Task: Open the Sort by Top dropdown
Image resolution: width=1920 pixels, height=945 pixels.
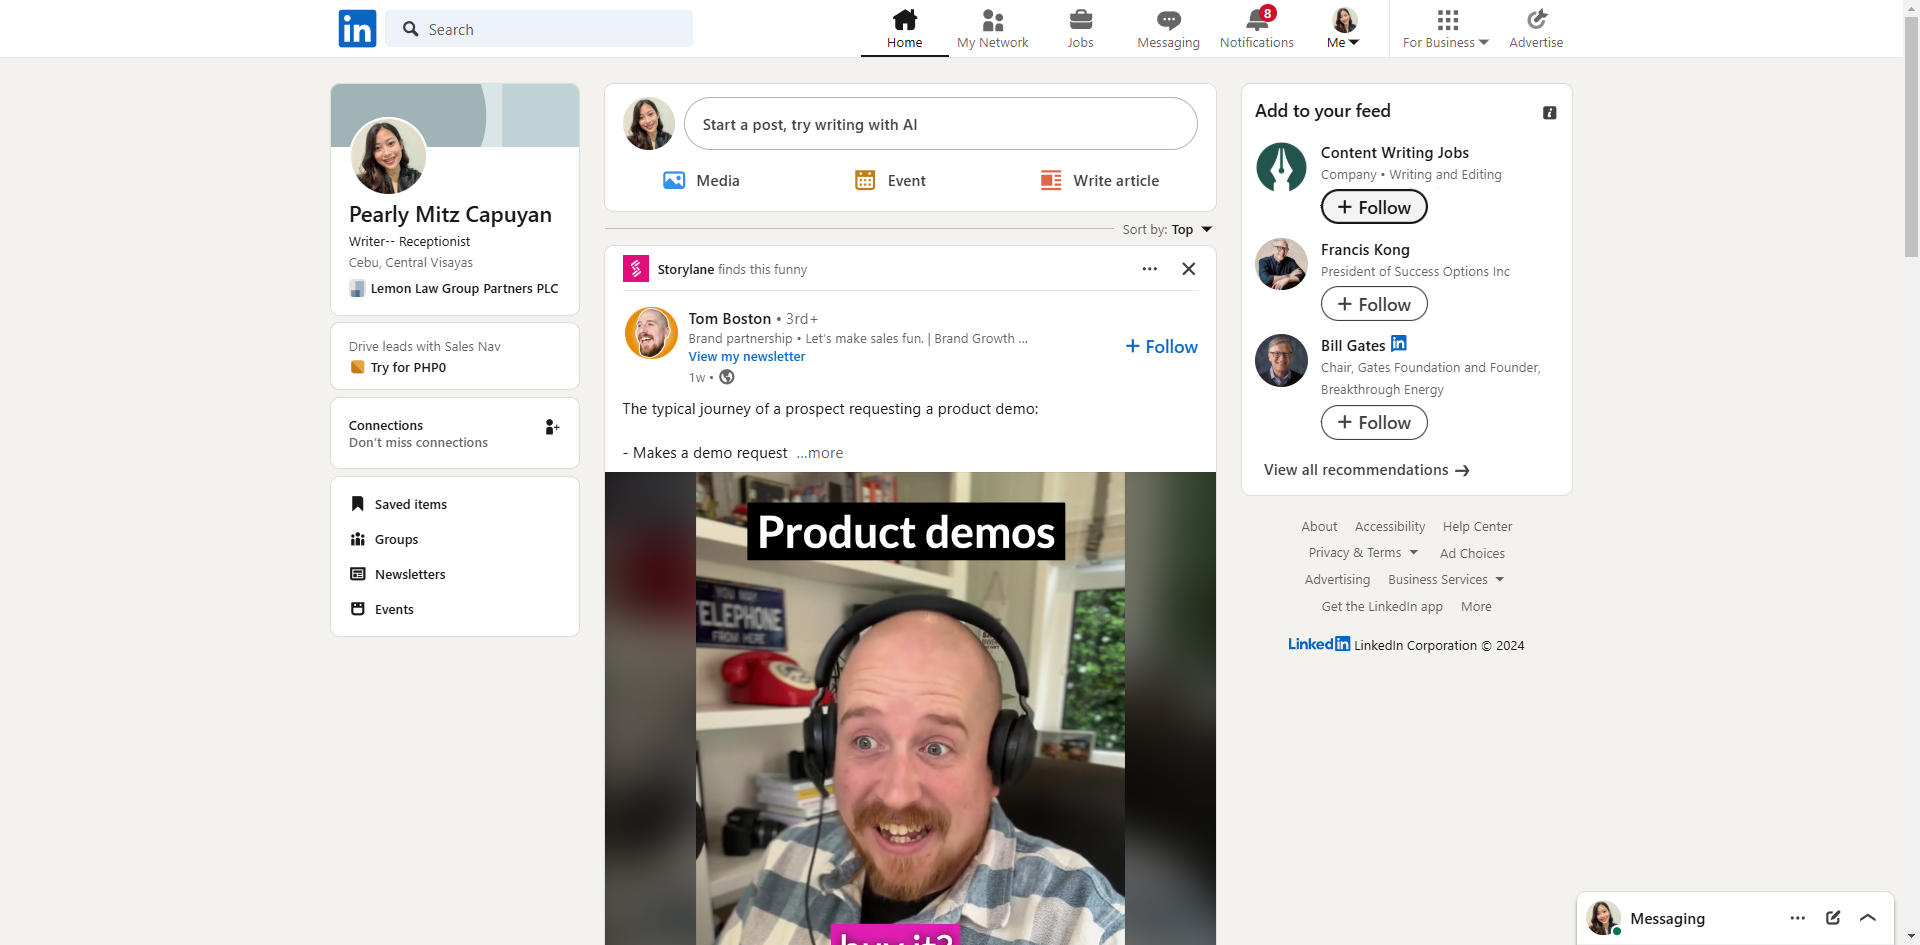Action: point(1167,230)
